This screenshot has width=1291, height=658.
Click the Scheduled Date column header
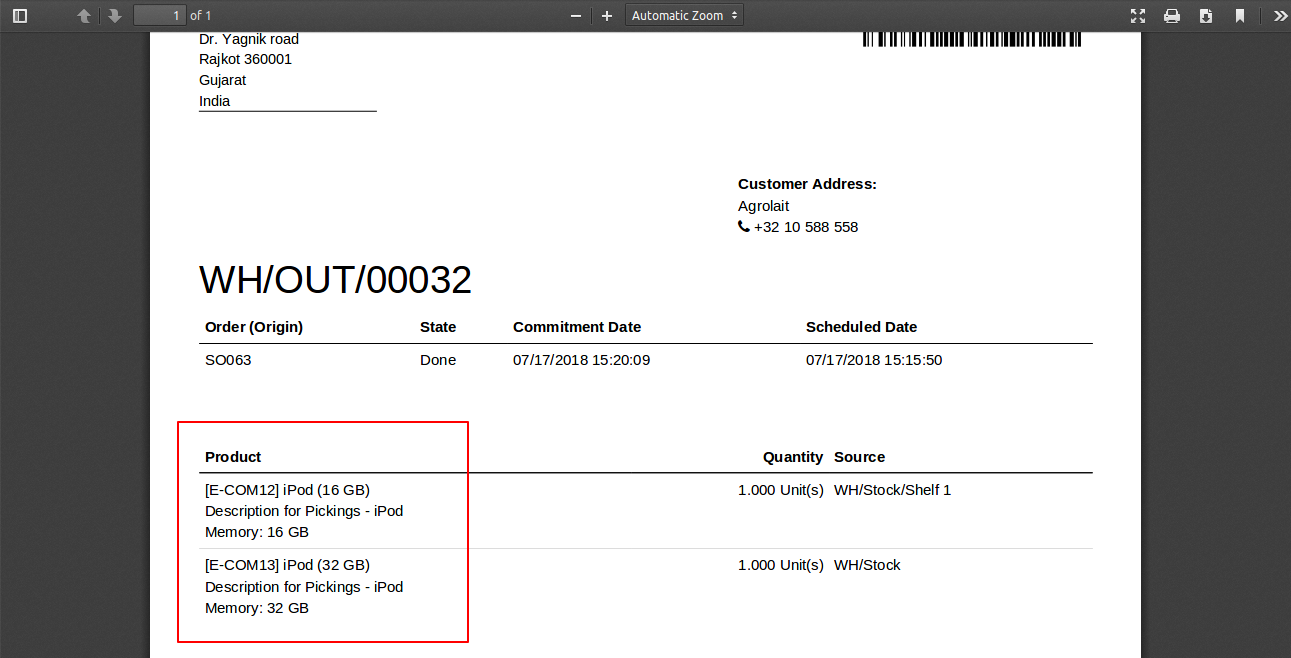[862, 327]
